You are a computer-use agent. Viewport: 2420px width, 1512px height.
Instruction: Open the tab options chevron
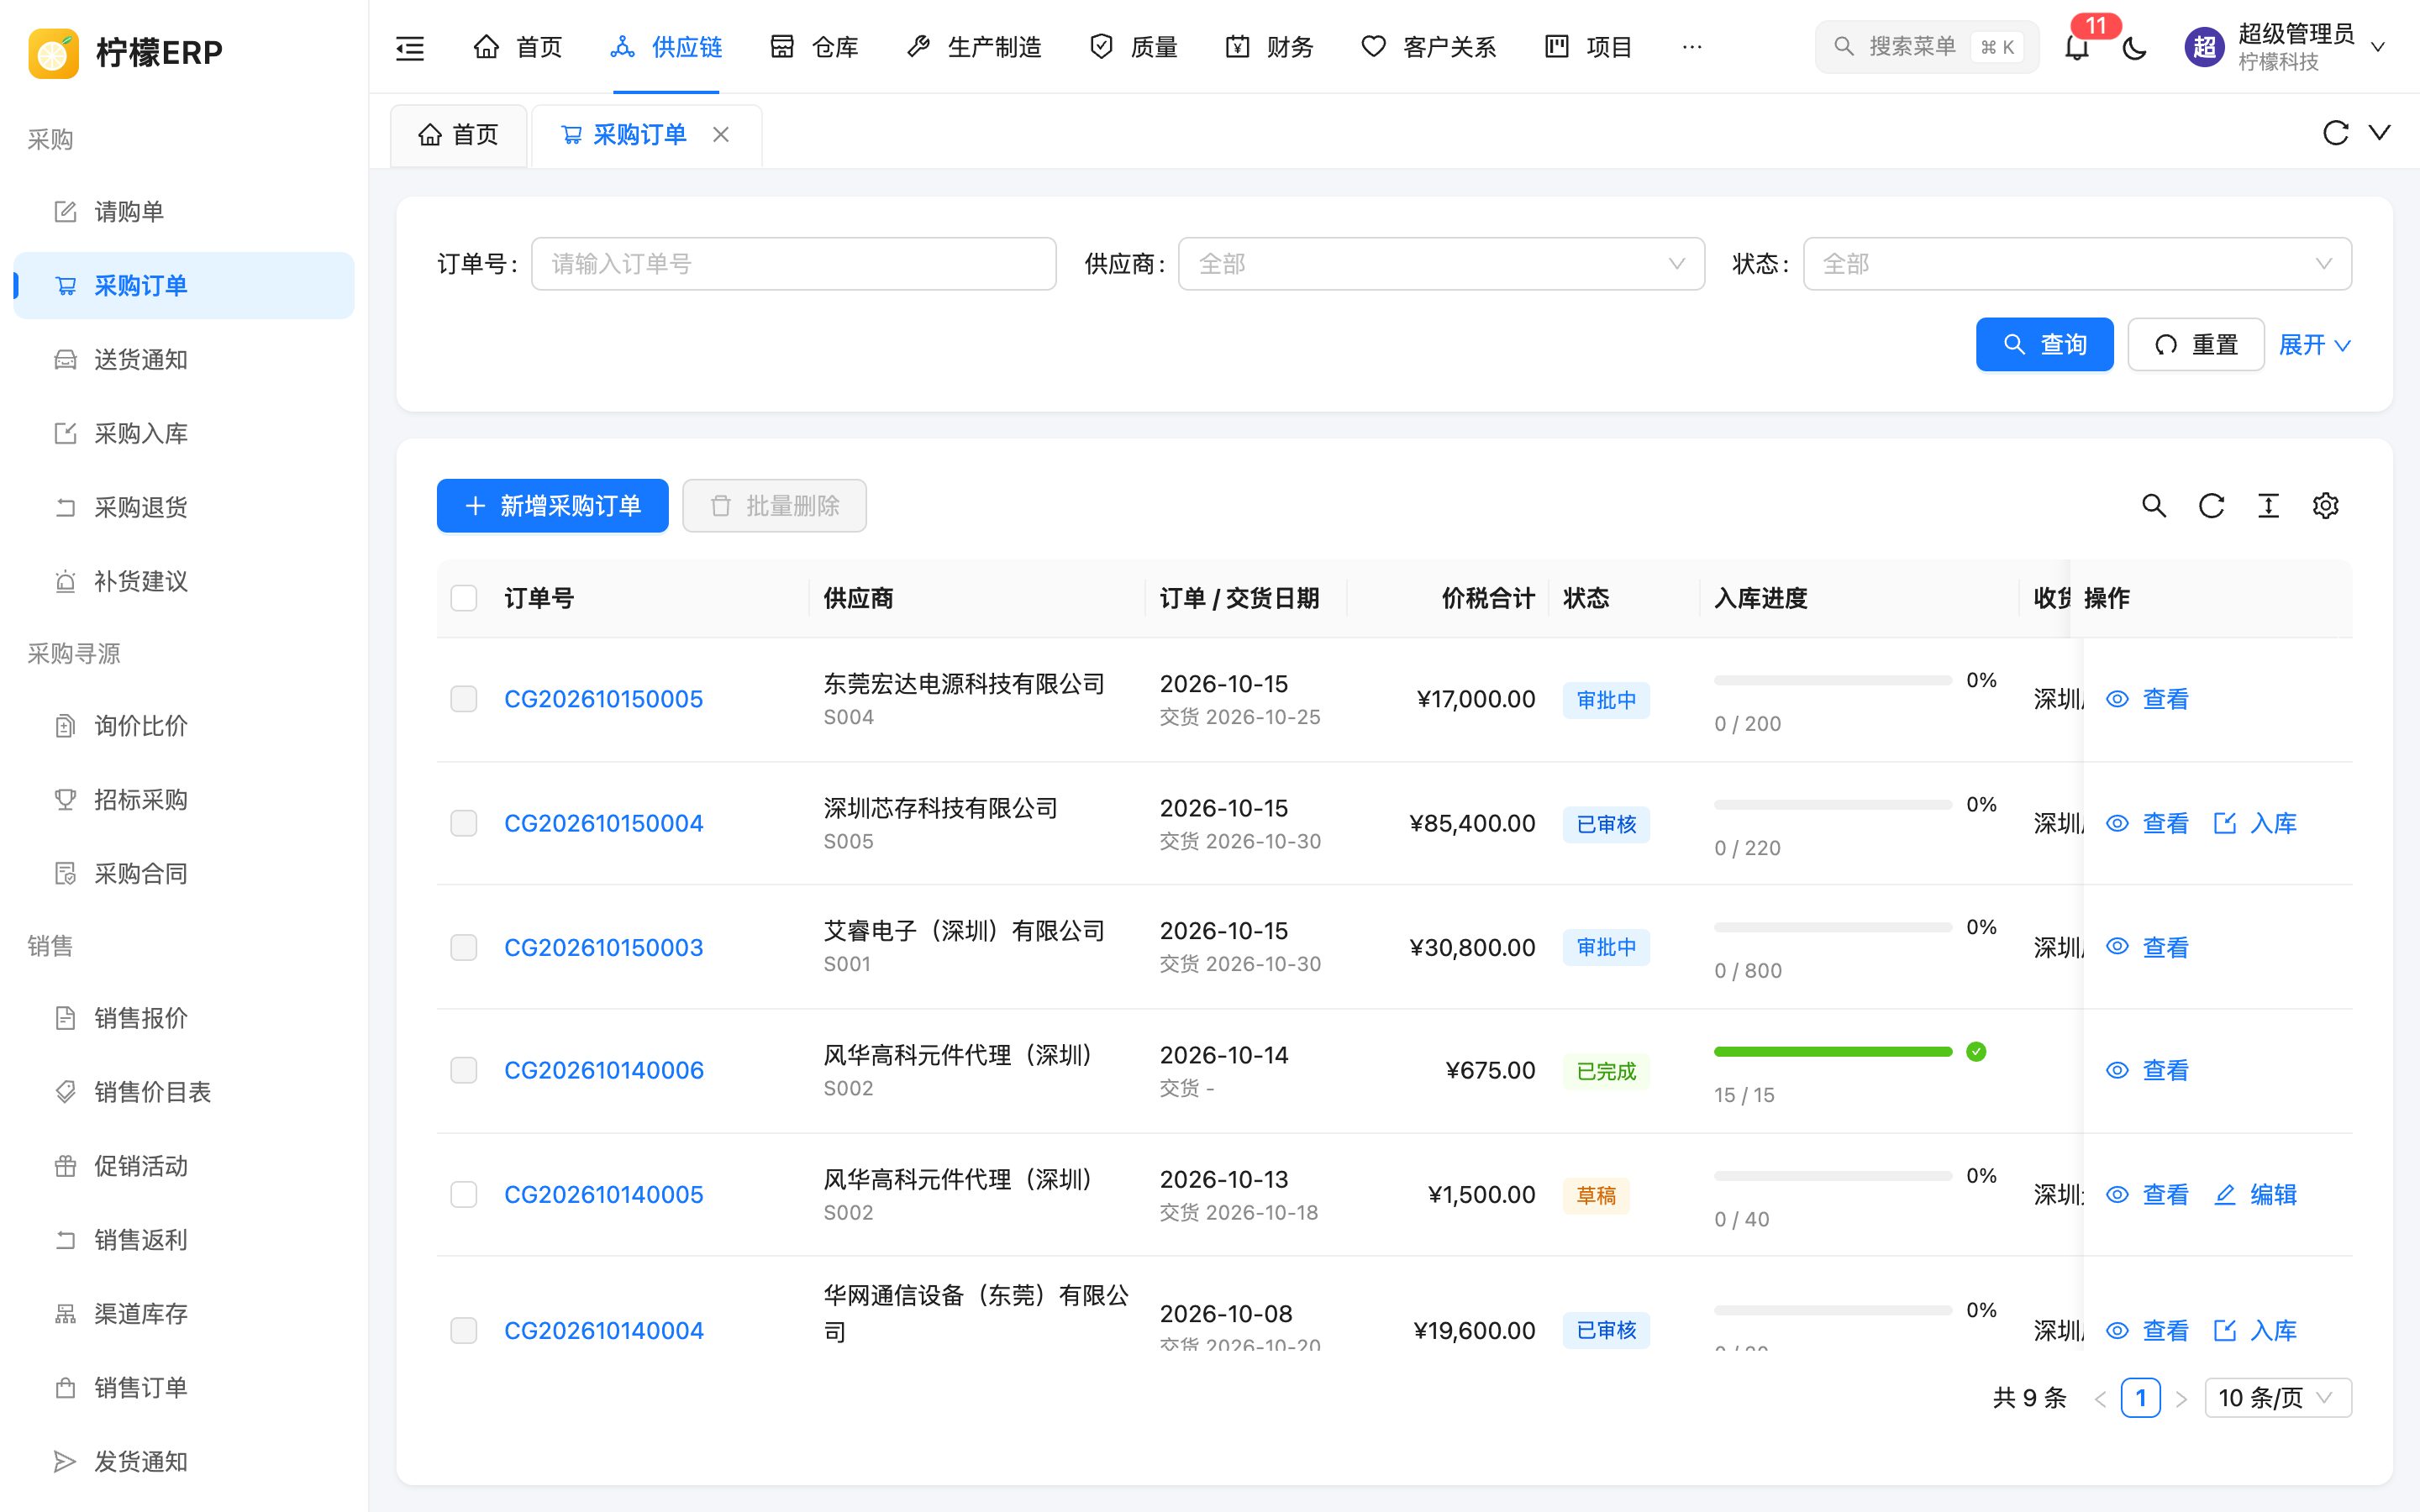click(x=2380, y=133)
